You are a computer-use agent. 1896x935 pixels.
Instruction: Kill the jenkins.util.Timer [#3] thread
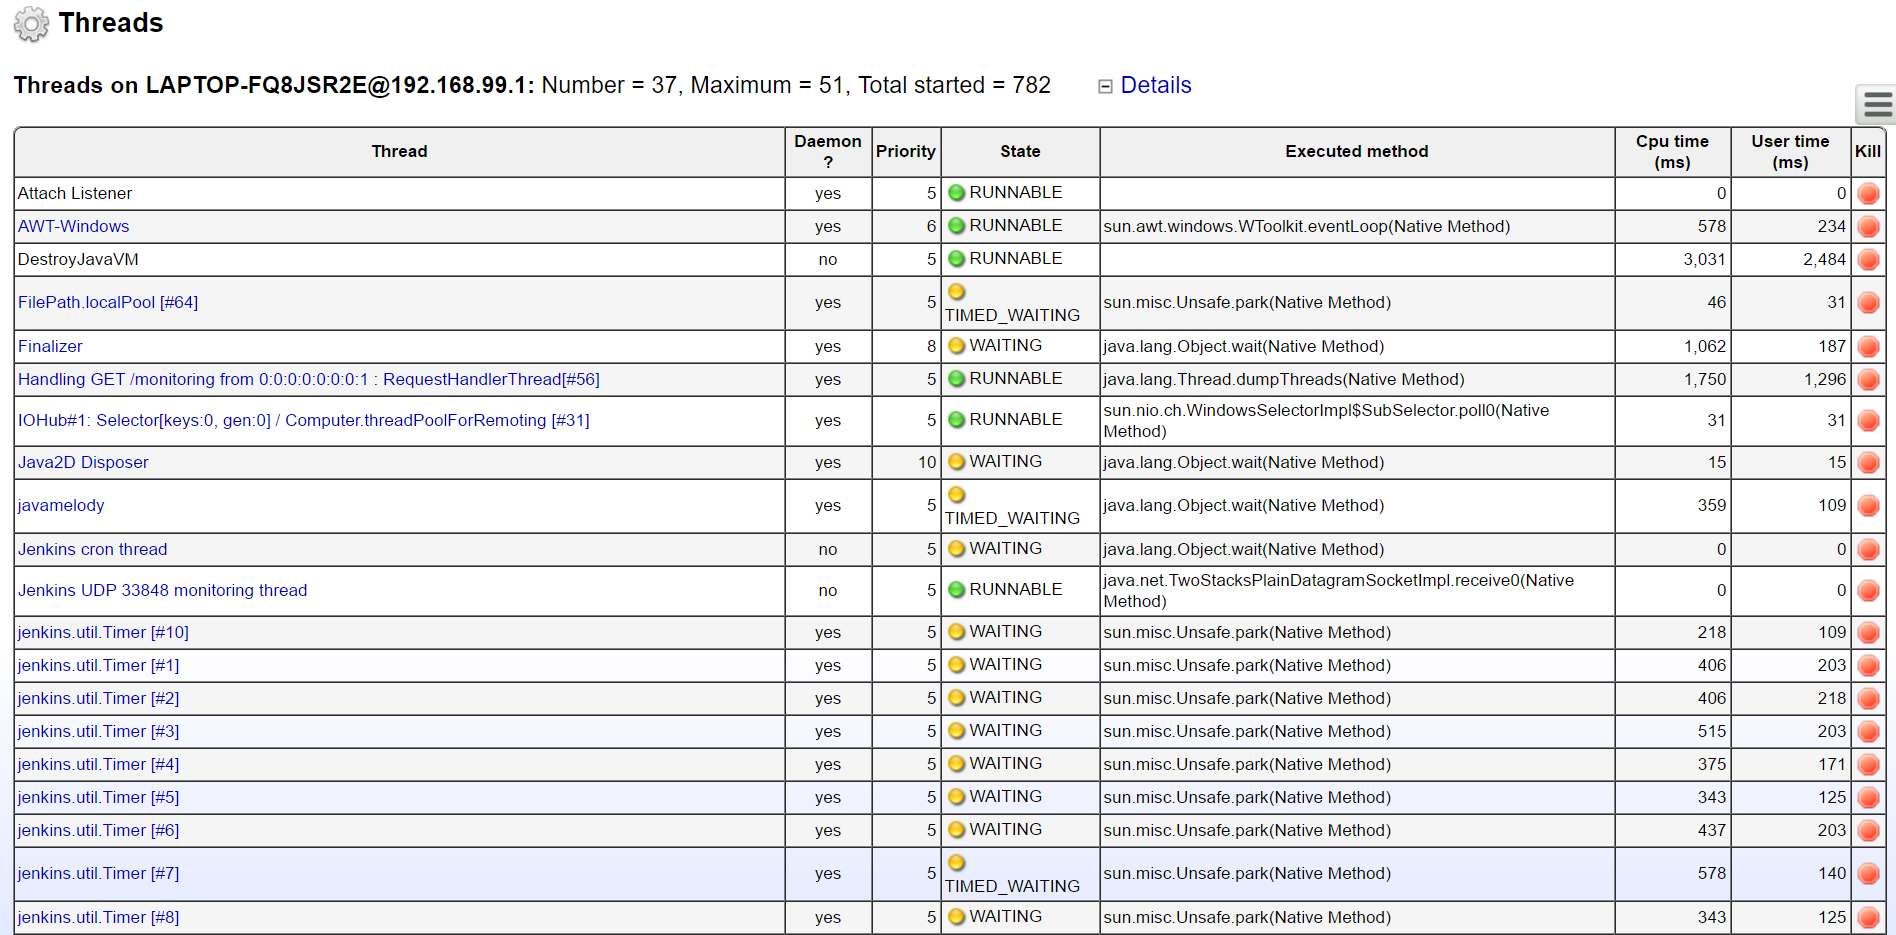(1868, 732)
